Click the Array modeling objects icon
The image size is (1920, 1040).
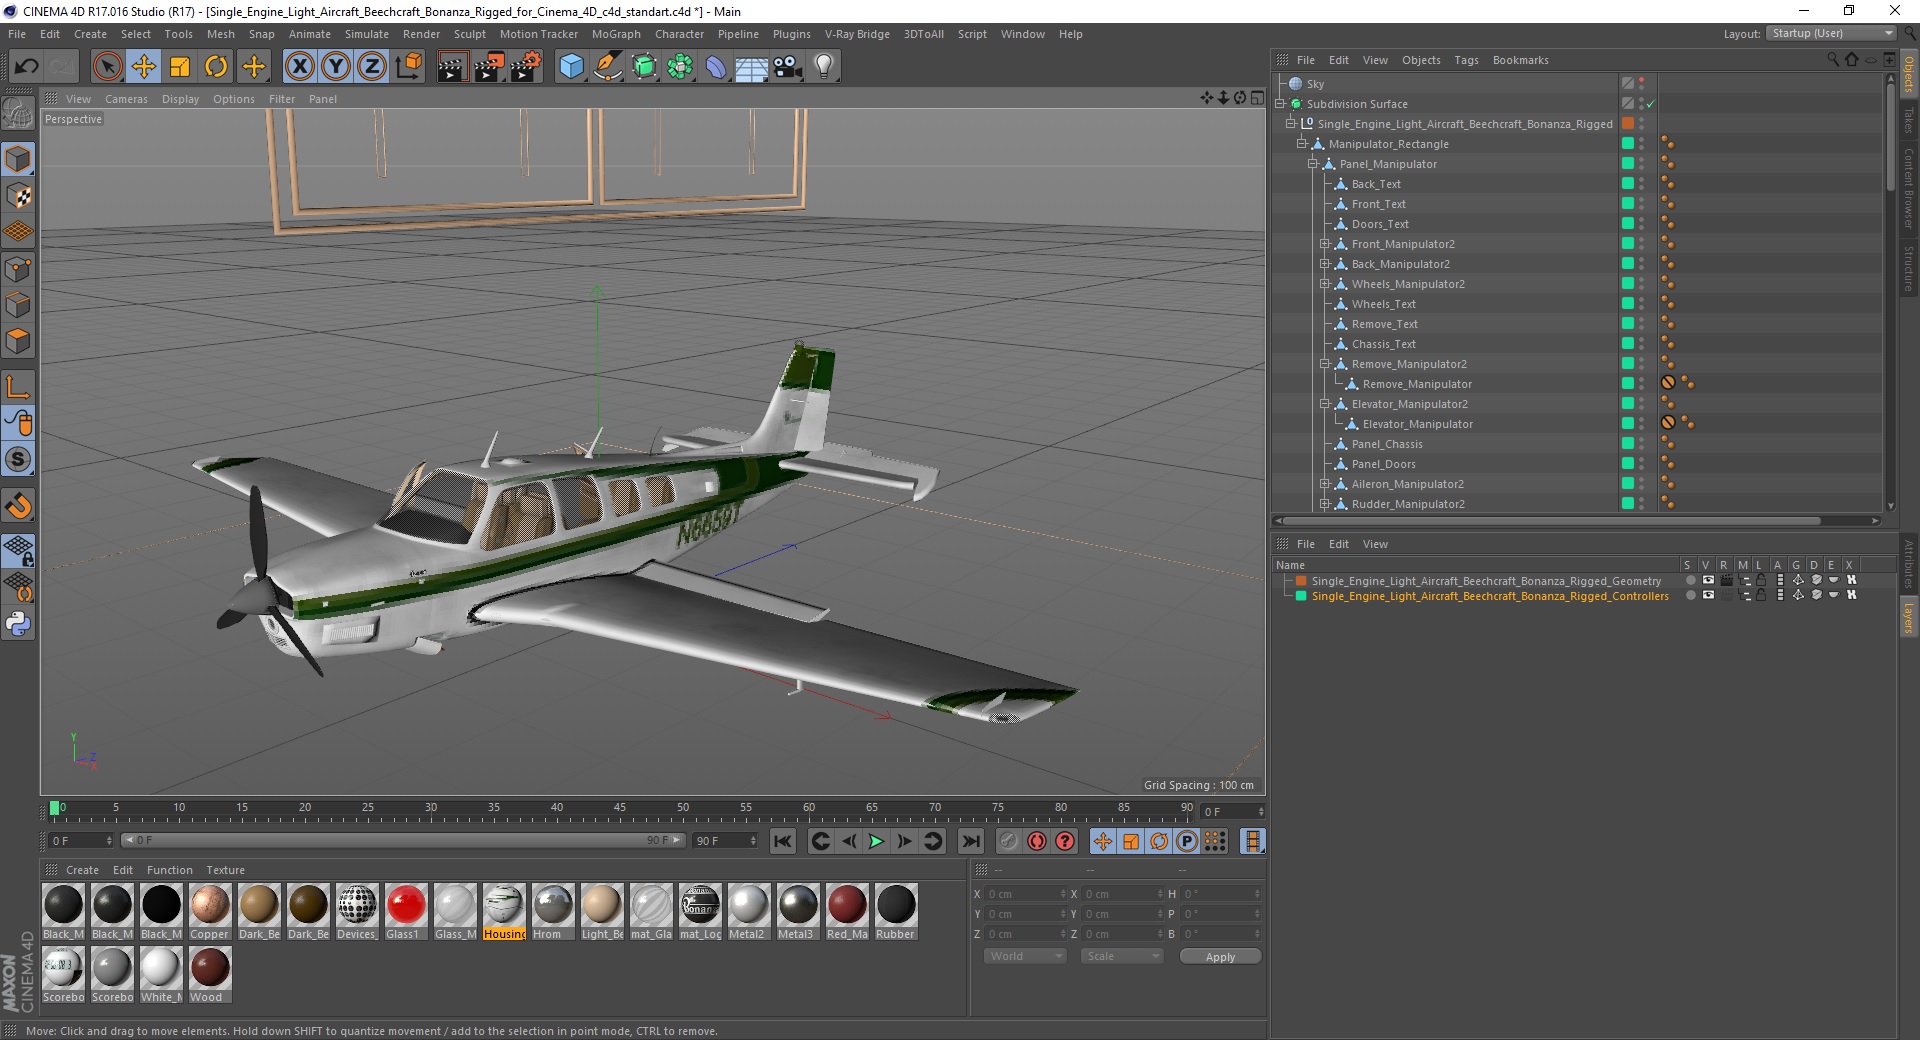[680, 67]
